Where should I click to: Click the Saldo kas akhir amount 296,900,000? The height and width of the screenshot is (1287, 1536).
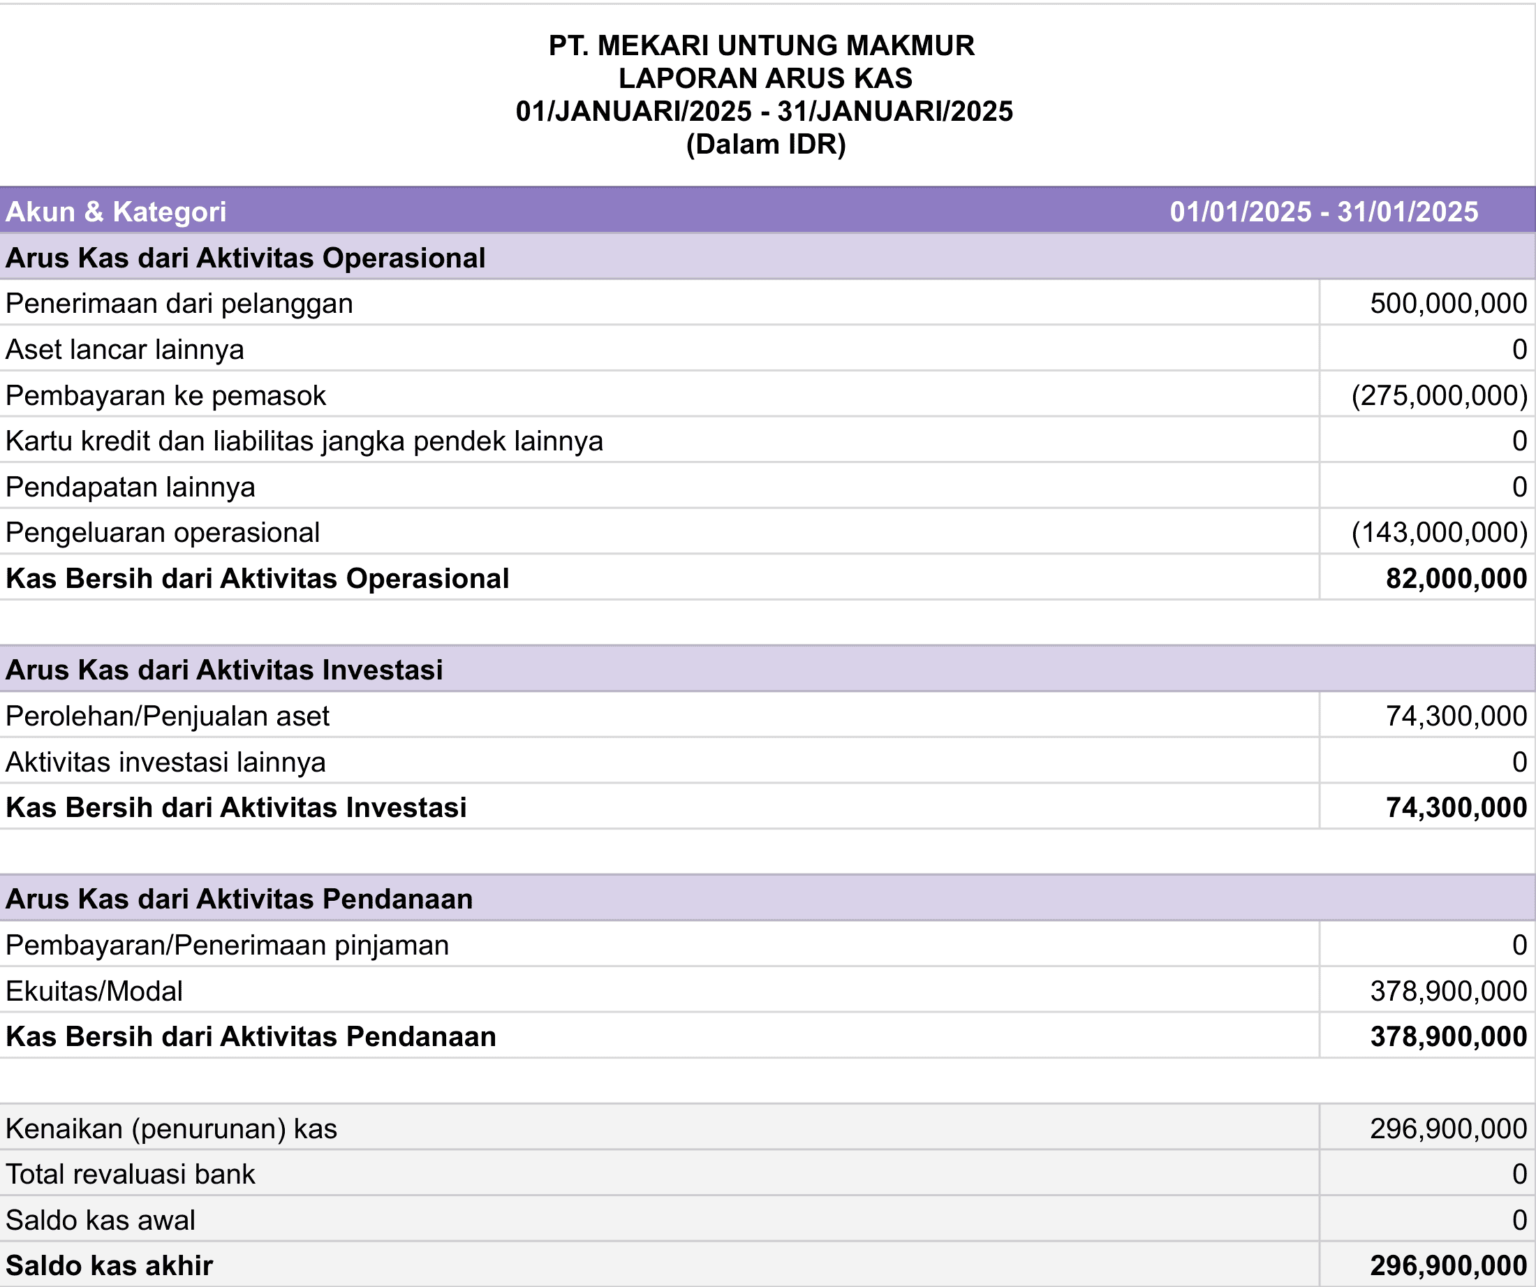click(1448, 1266)
